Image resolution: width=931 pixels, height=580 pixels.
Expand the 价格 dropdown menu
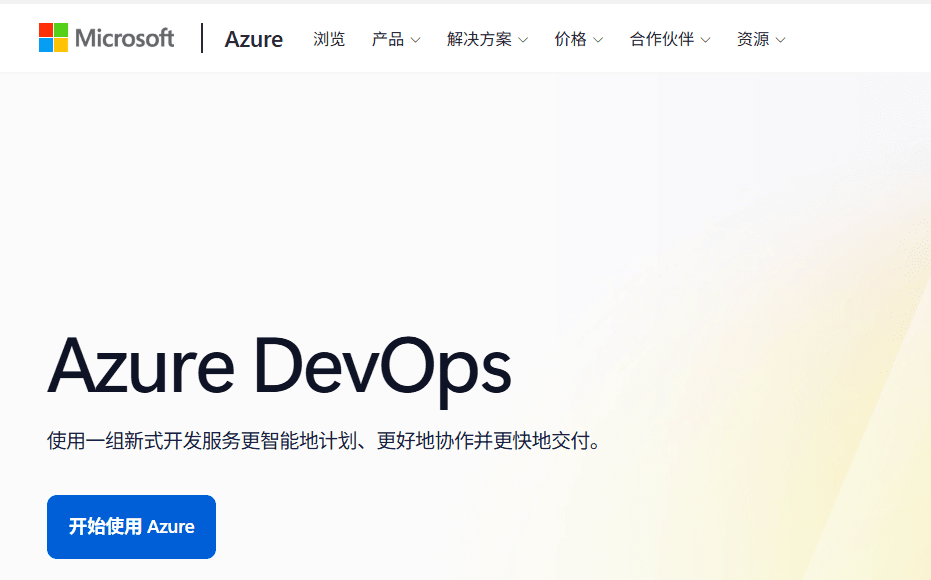578,39
